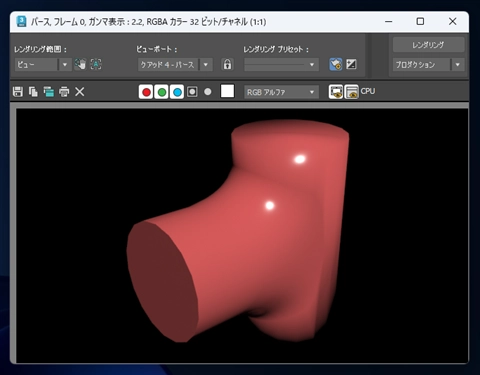Screen dimensions: 480x375
Task: Toggle the monochrome gray circle button
Action: (x=208, y=92)
